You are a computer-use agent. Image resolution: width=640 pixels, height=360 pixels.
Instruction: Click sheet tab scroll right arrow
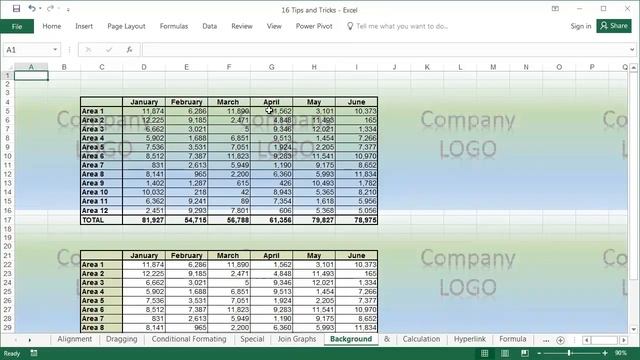[29, 340]
